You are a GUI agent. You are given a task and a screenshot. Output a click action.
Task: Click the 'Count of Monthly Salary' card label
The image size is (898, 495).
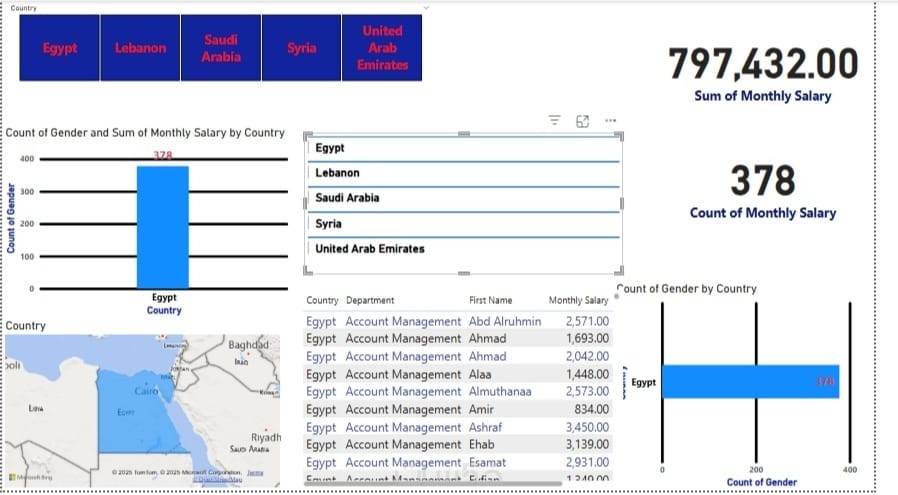(763, 213)
